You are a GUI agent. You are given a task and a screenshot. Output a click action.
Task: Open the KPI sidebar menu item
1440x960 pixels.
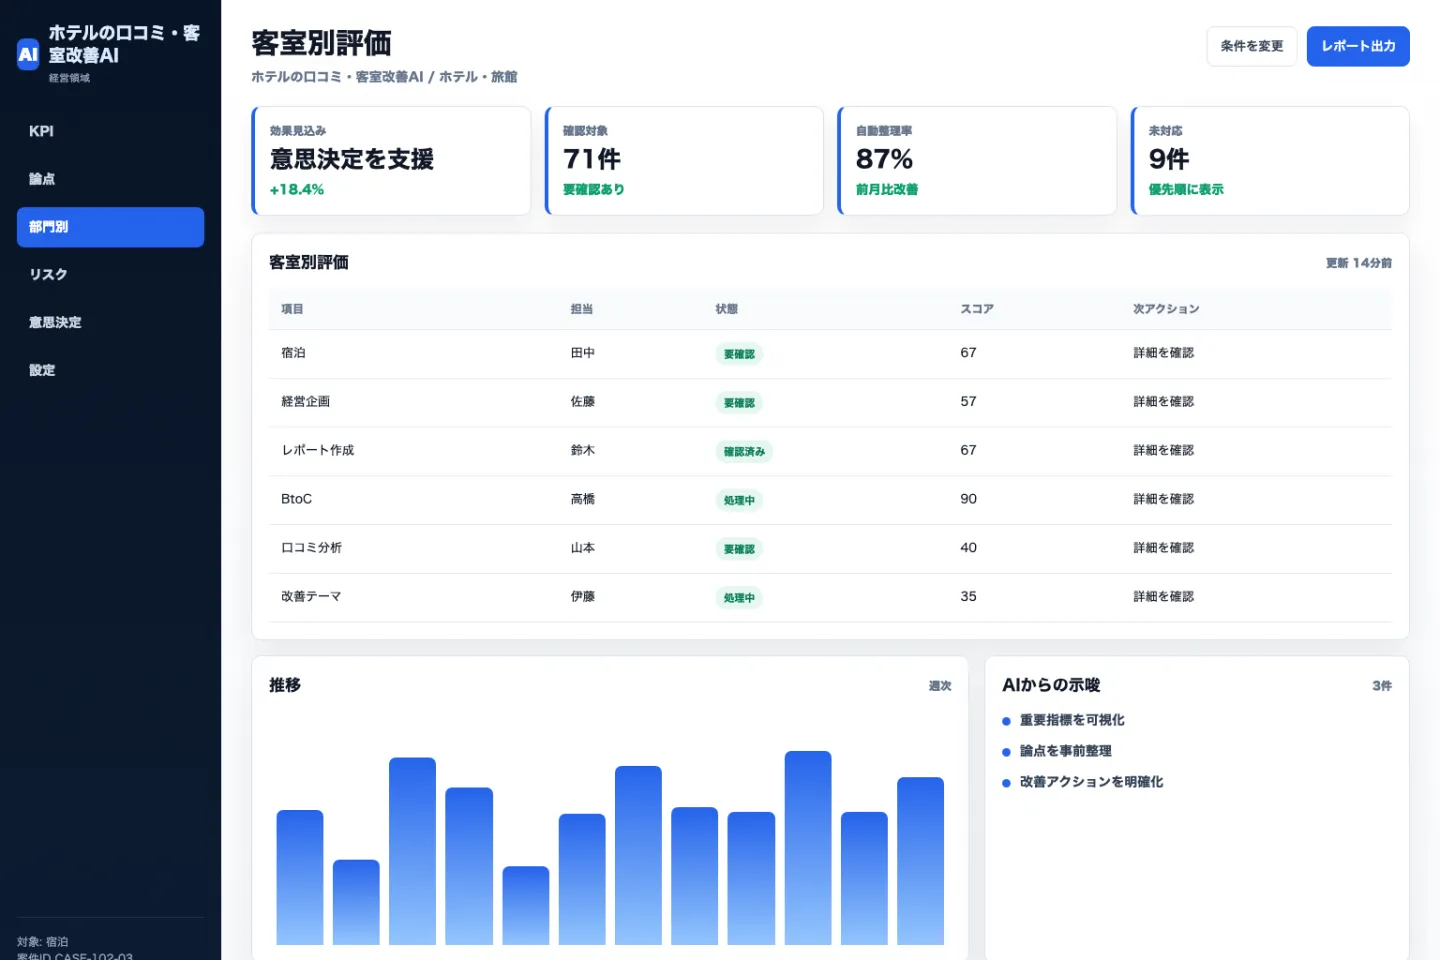pyautogui.click(x=110, y=131)
